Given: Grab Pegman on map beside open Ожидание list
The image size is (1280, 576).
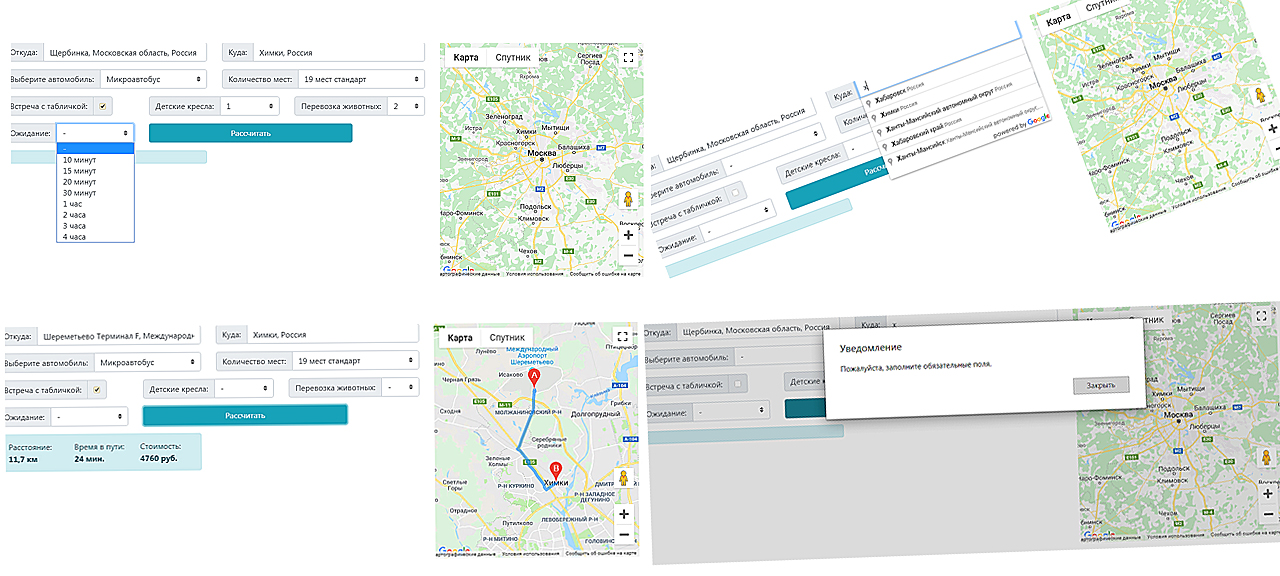Looking at the screenshot, I should (x=628, y=199).
